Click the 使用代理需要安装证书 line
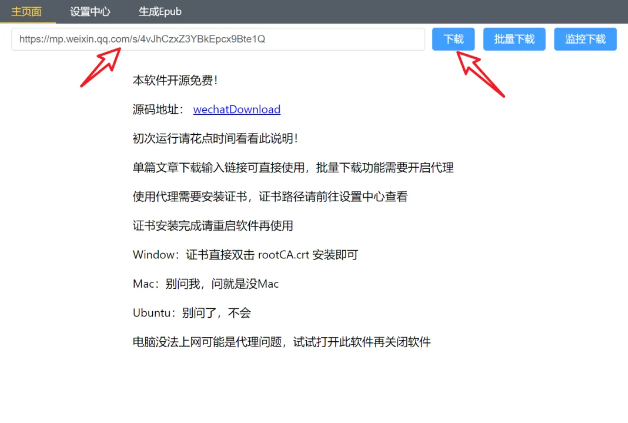This screenshot has height=423, width=628. click(x=270, y=196)
